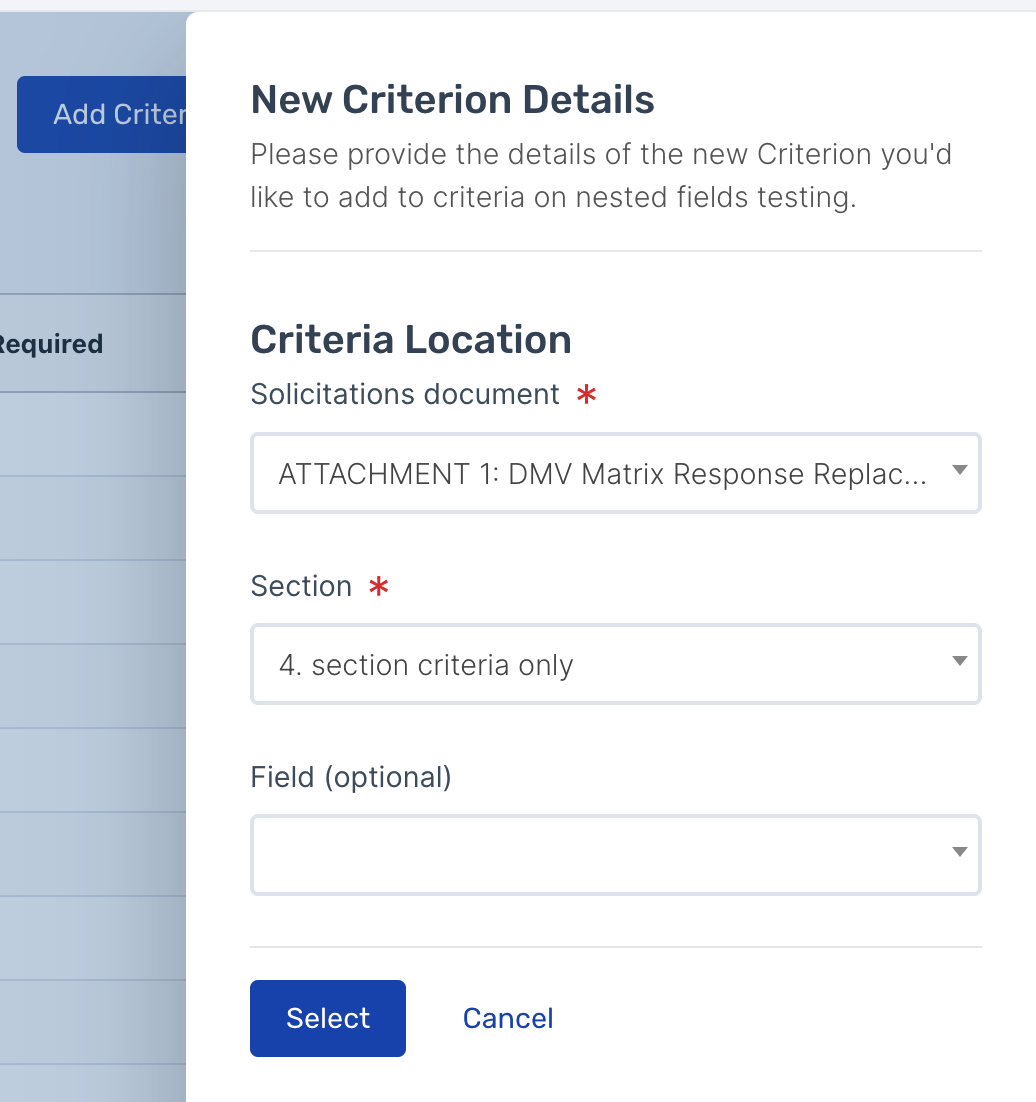Click the Section field label

301,586
